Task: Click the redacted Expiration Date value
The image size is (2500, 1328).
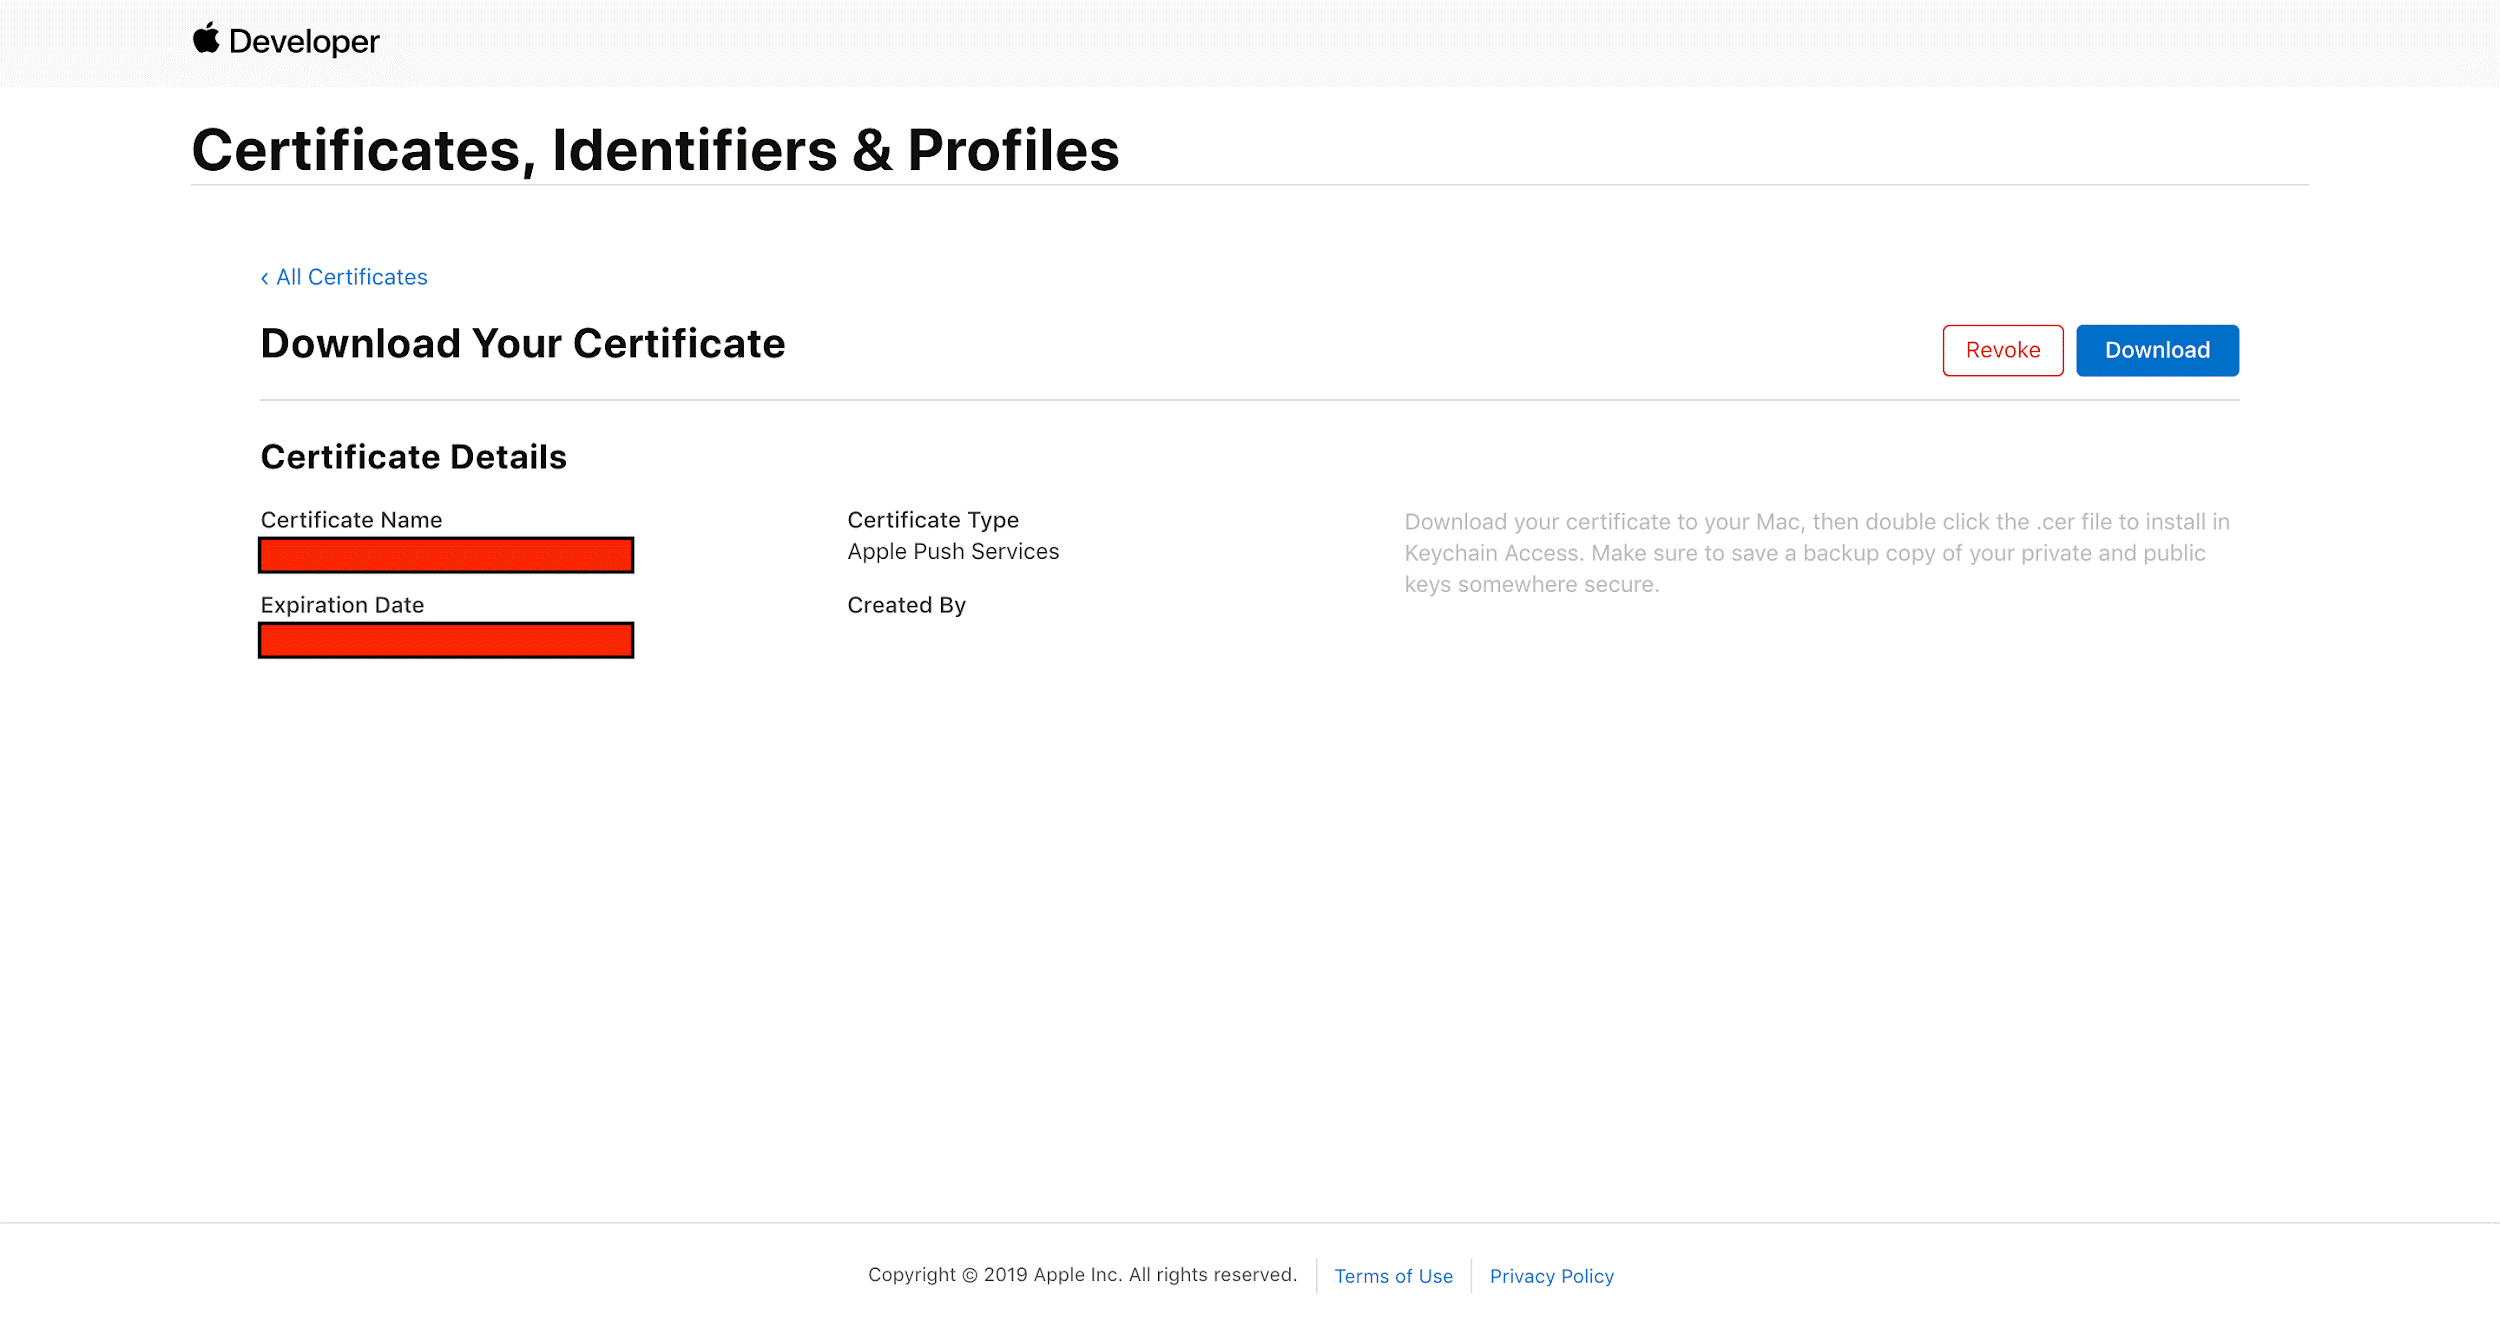Action: (x=446, y=639)
